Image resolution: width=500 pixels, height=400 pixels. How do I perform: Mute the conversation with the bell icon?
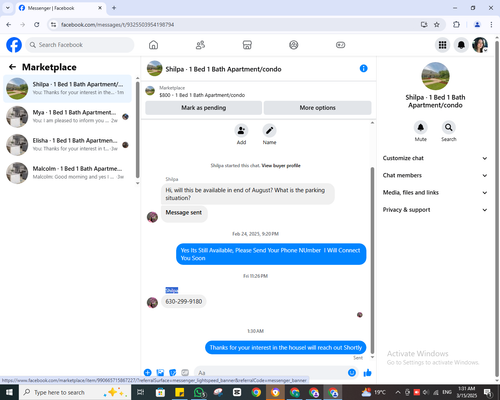pos(421,127)
